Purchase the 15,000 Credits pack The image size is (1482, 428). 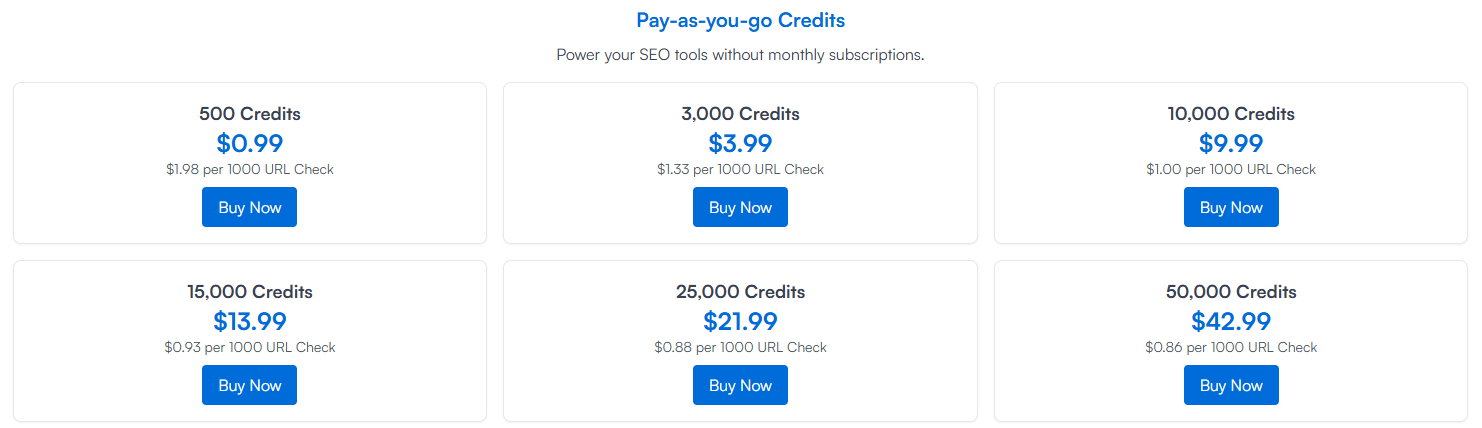(x=249, y=385)
